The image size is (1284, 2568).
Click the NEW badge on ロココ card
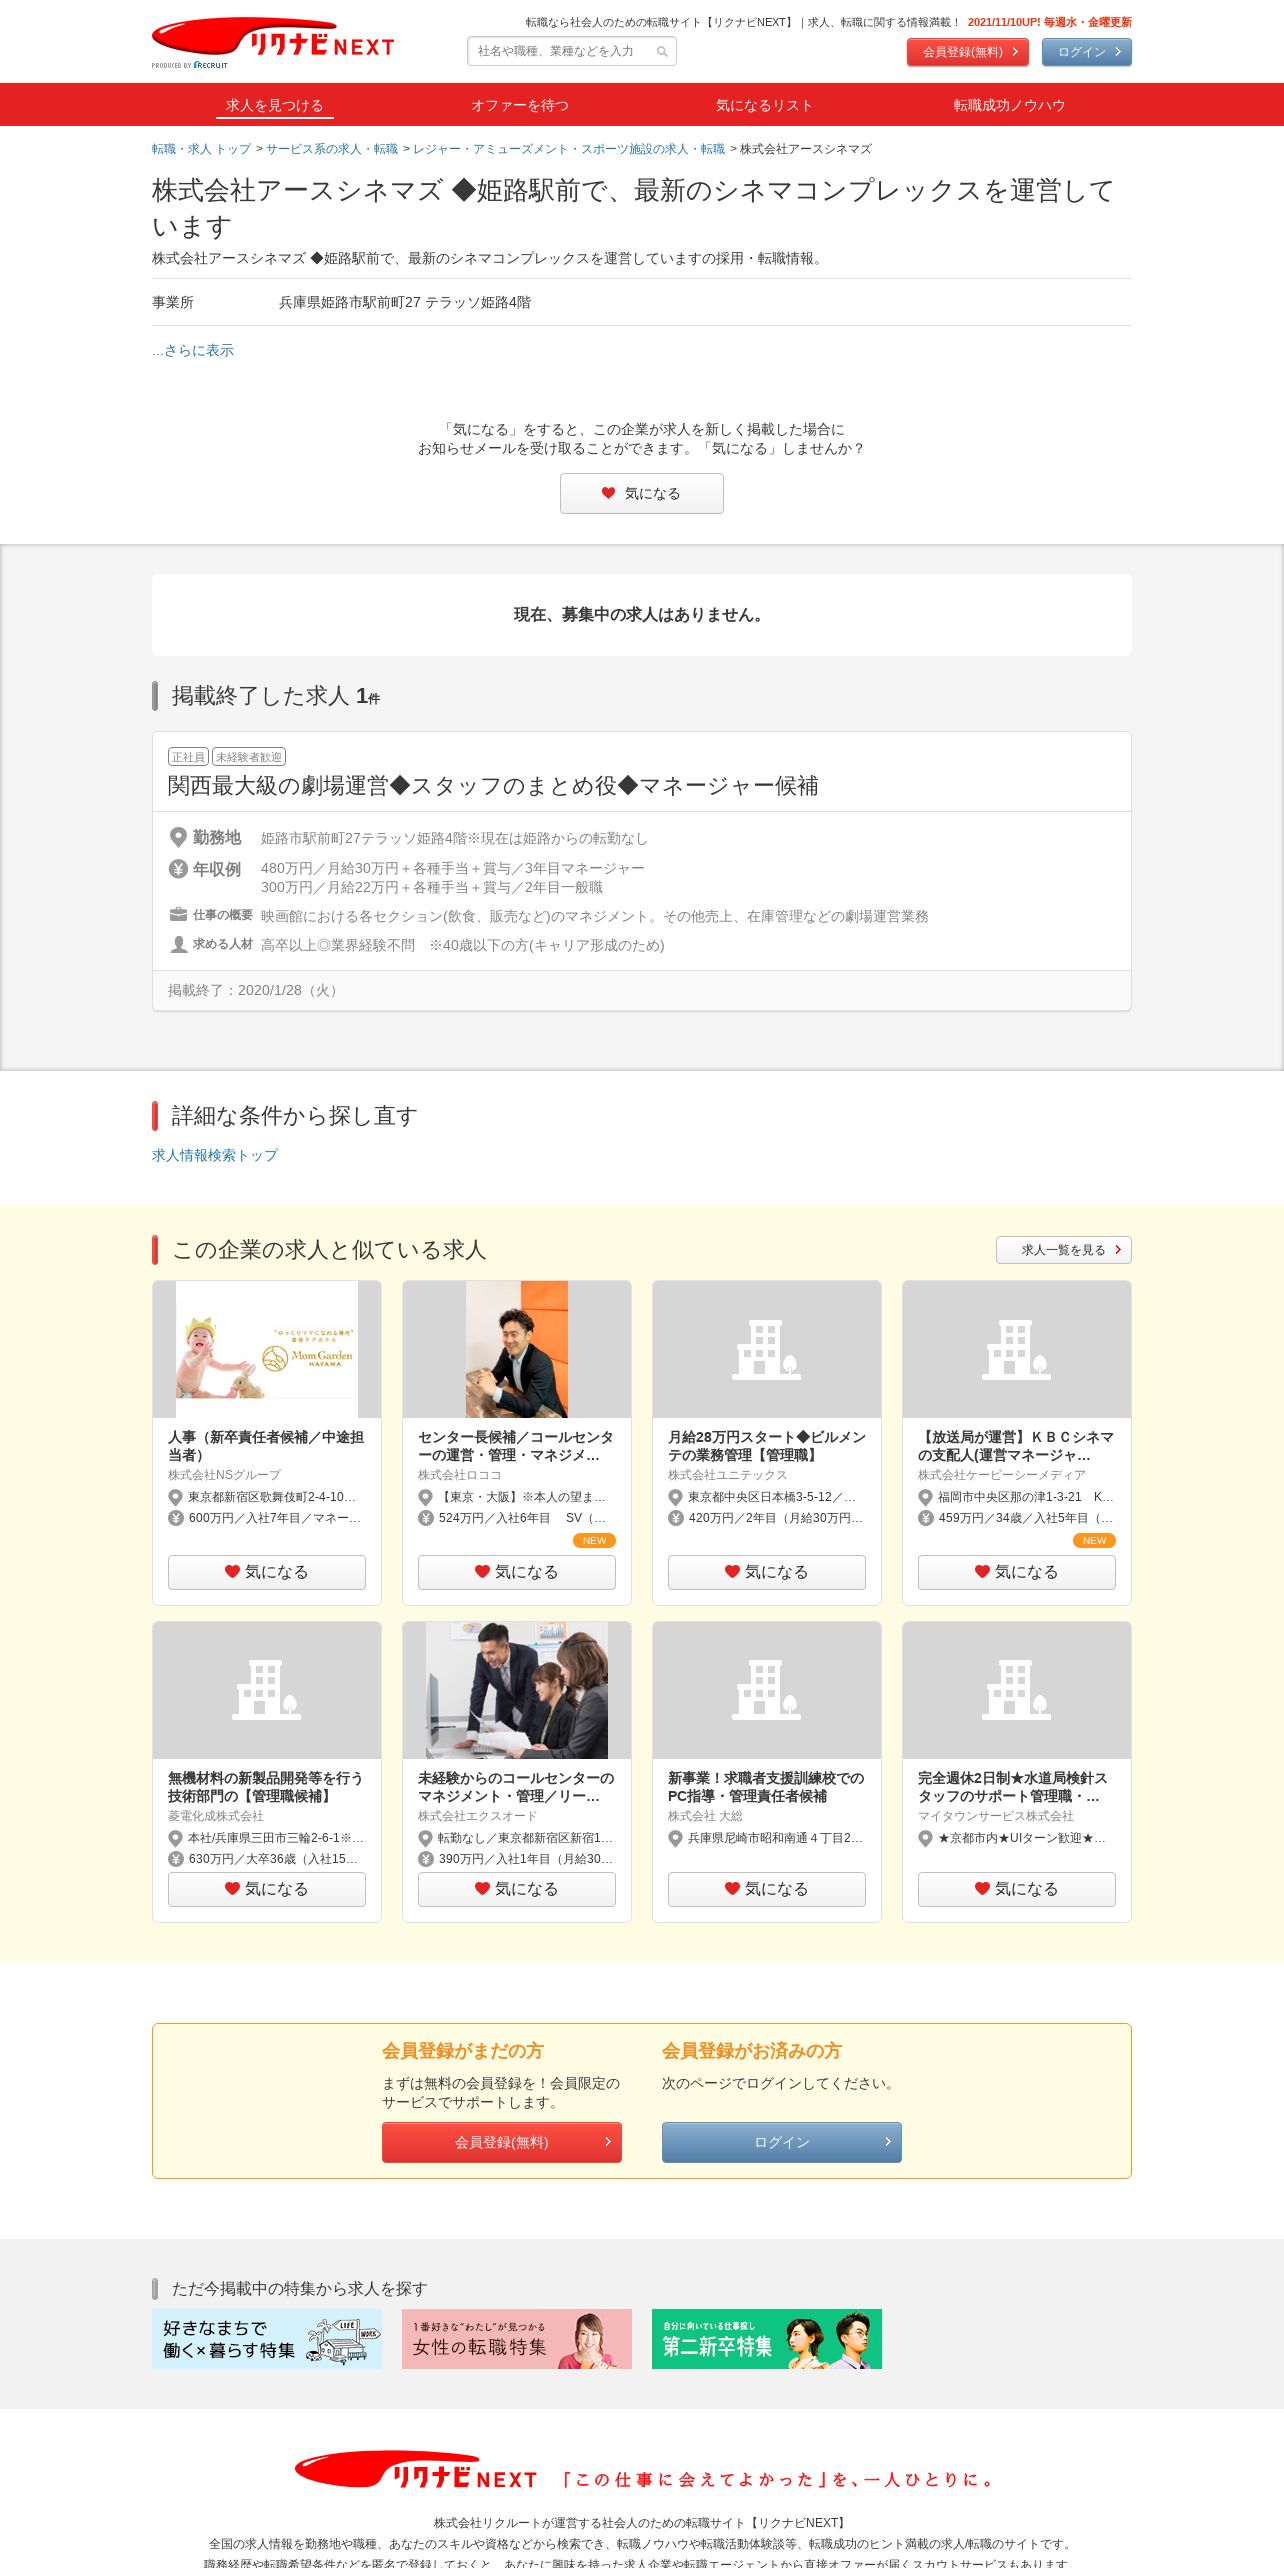pyautogui.click(x=594, y=1541)
